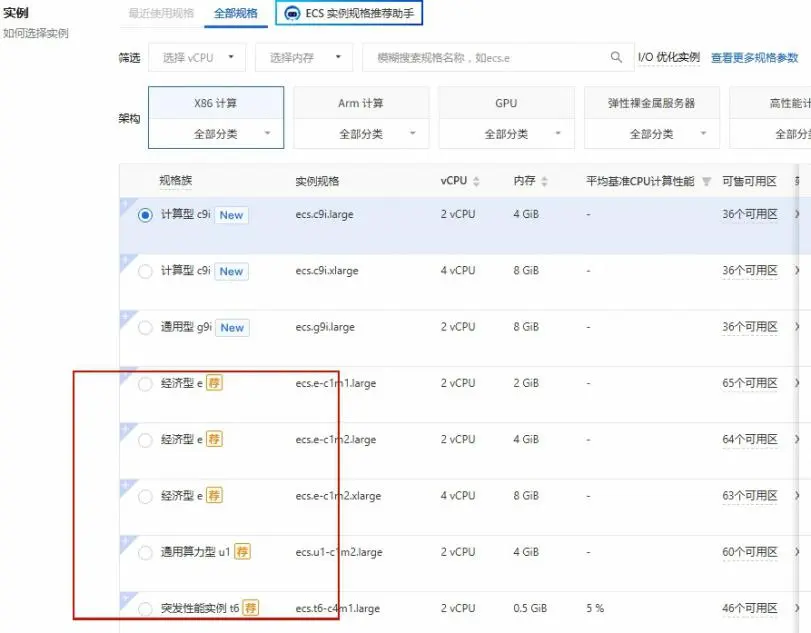Click 64个可用区 link for ecs.e-c1m2.large
The width and height of the screenshot is (811, 633).
(750, 440)
